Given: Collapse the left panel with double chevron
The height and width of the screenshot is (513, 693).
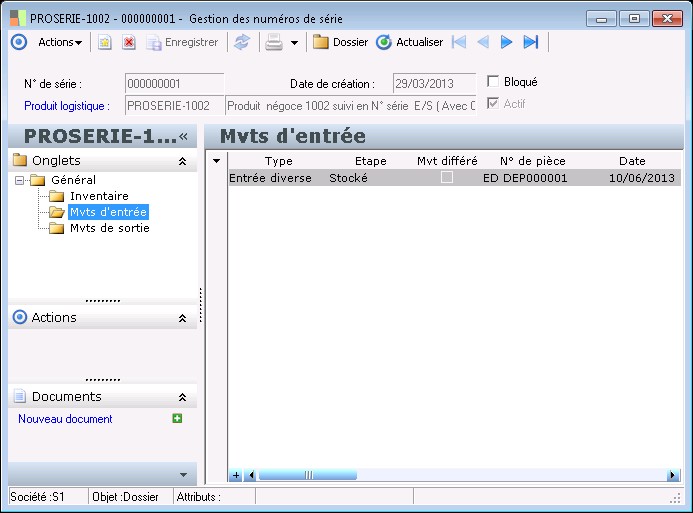Looking at the screenshot, I should [183, 136].
